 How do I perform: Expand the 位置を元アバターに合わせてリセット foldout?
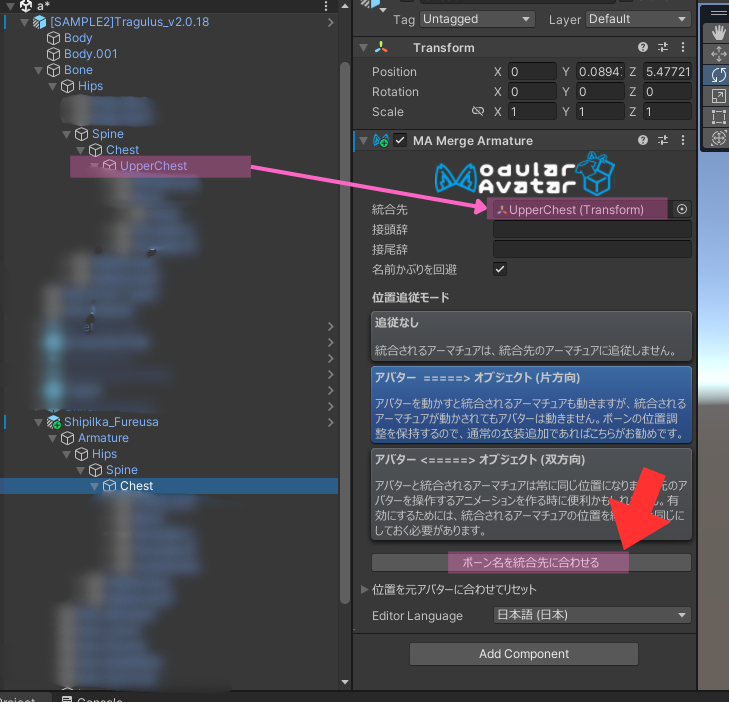coord(364,589)
